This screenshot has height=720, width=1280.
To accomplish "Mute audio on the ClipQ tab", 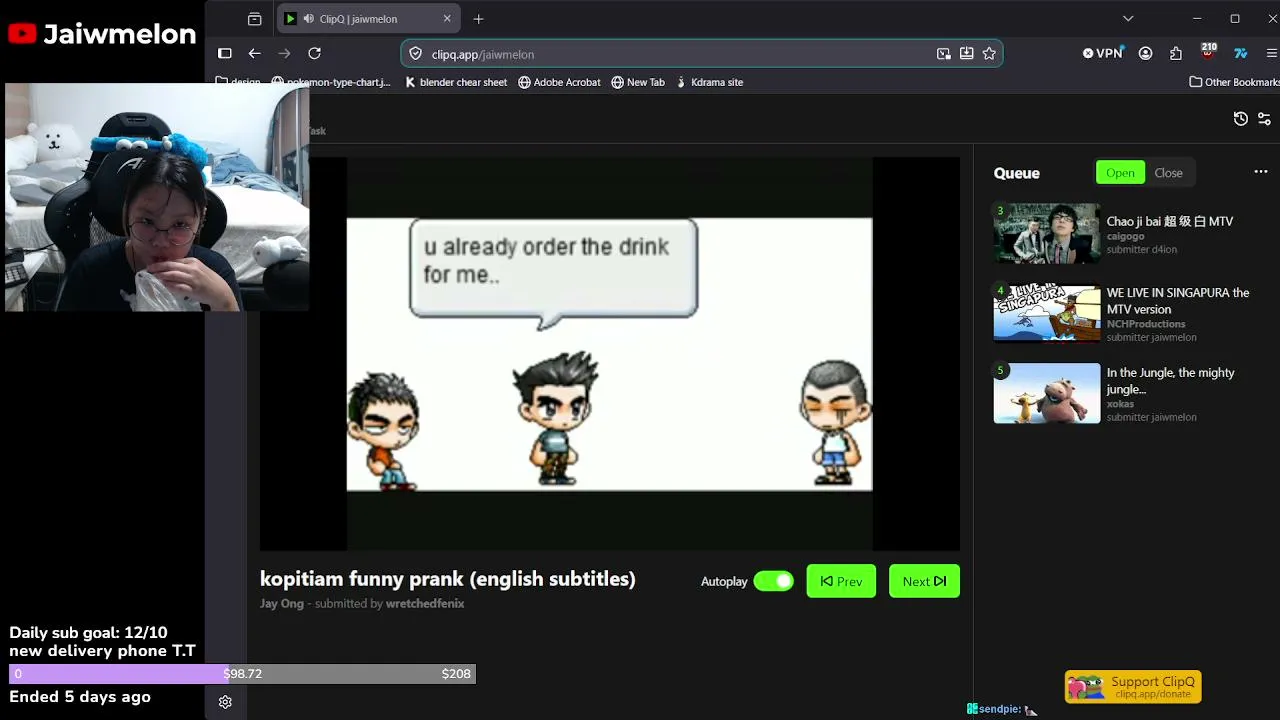I will tap(309, 19).
